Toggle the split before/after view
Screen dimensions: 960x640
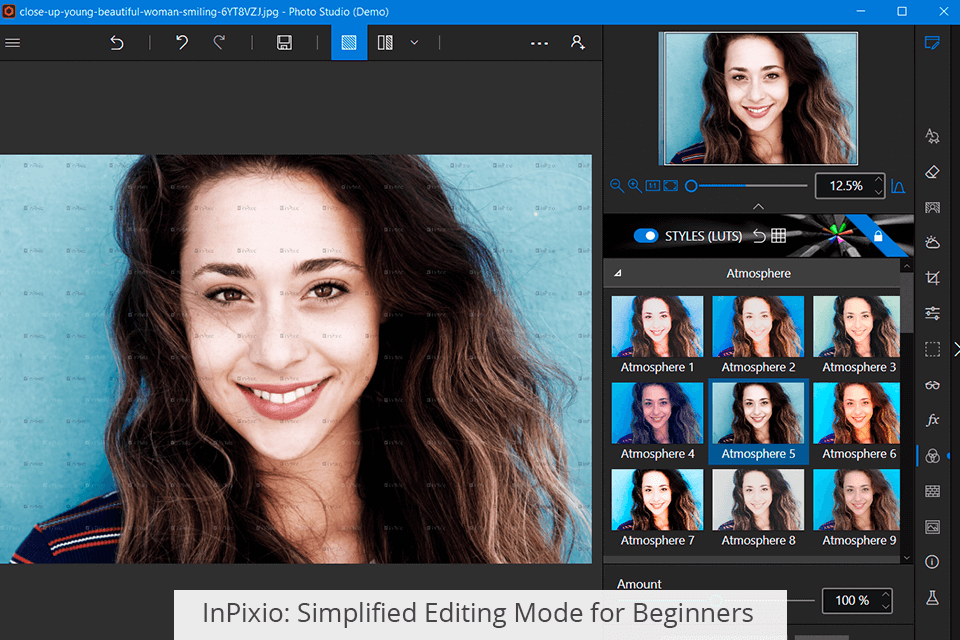pos(385,43)
